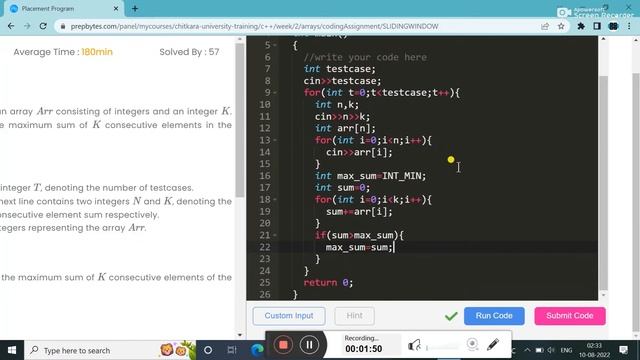Open Task View on the taskbar
This screenshot has height=360, width=640.
[x=232, y=350]
